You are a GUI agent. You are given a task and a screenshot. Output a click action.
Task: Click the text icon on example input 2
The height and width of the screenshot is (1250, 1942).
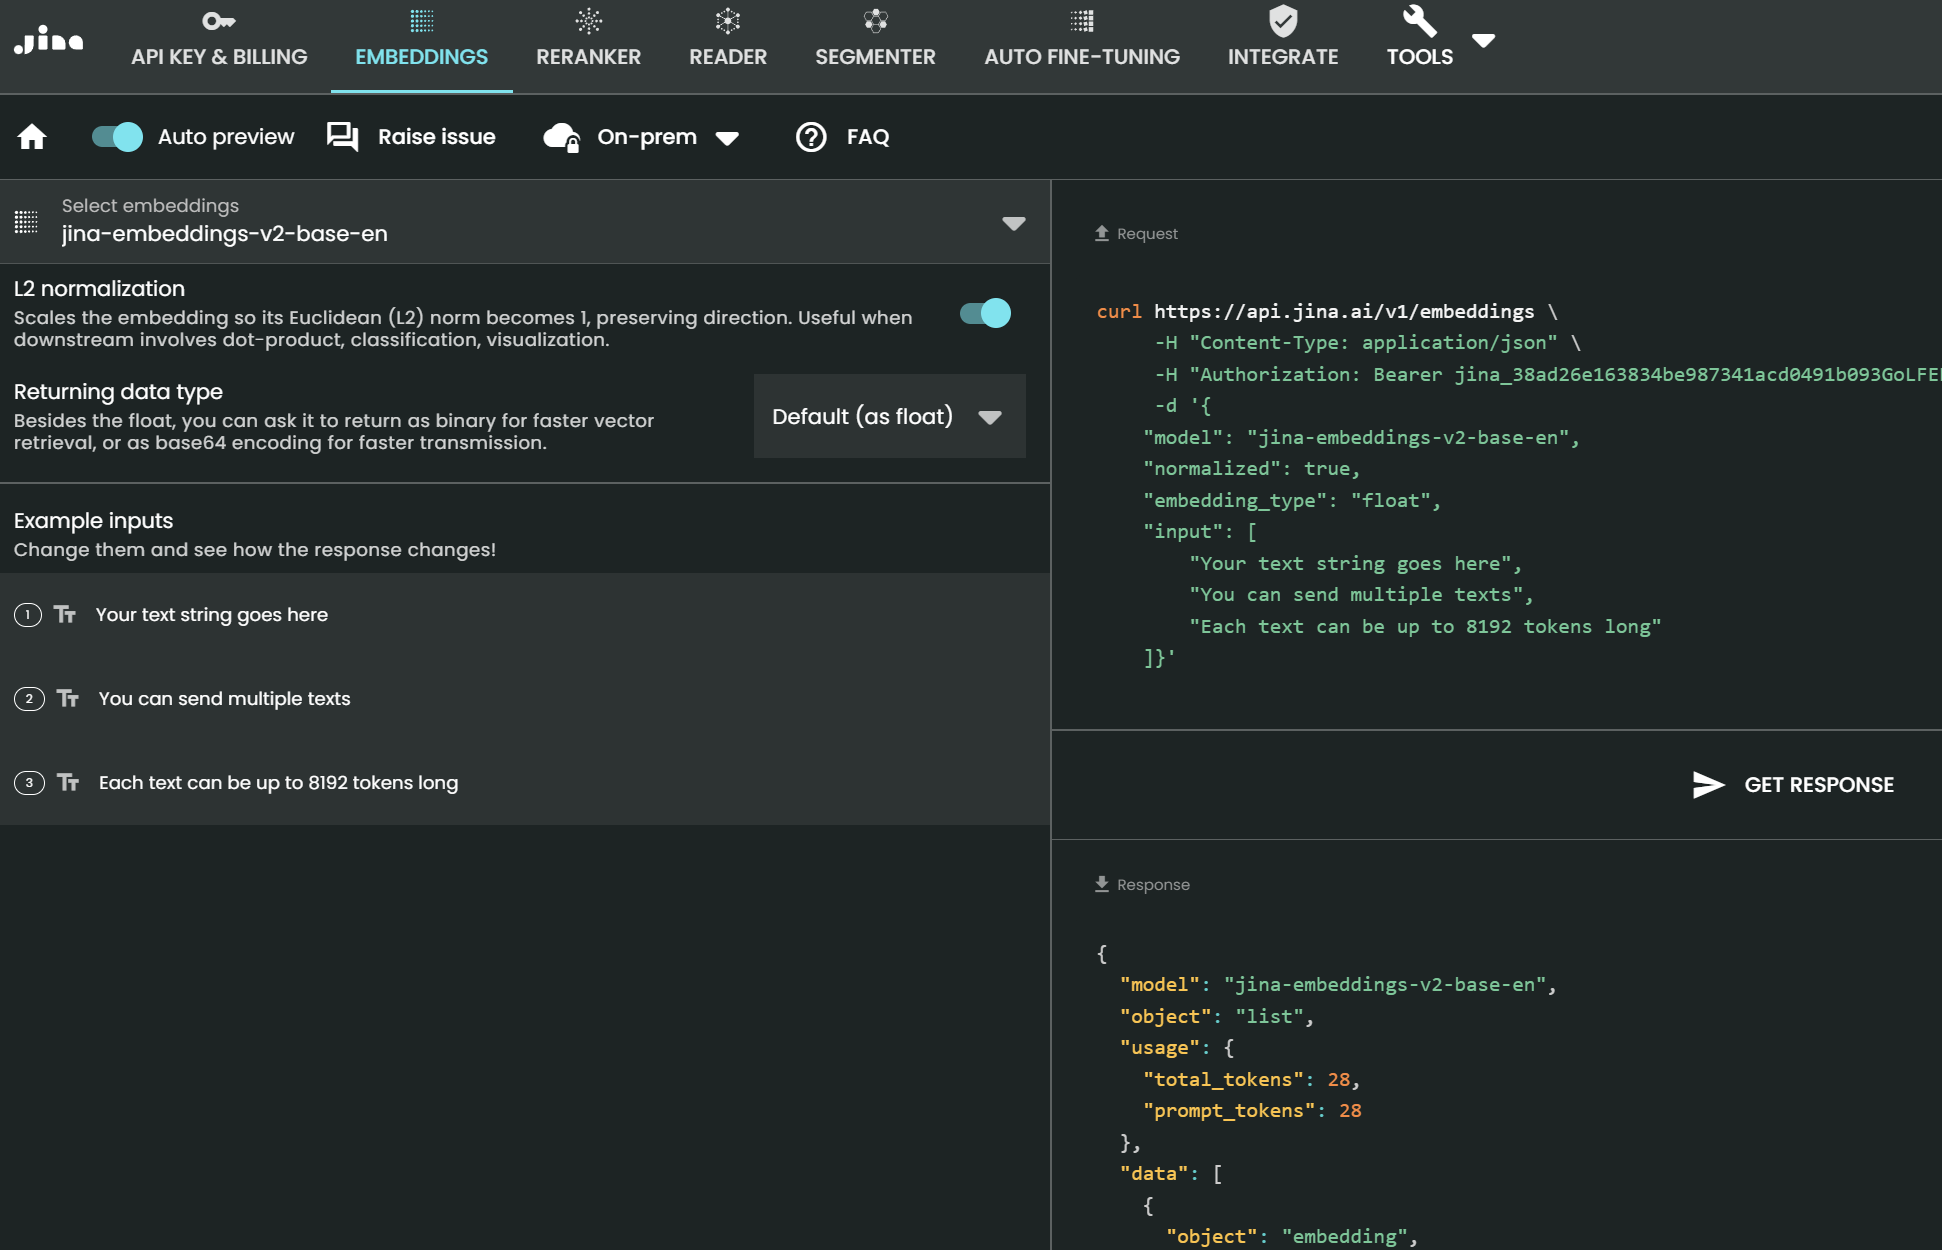(x=68, y=698)
